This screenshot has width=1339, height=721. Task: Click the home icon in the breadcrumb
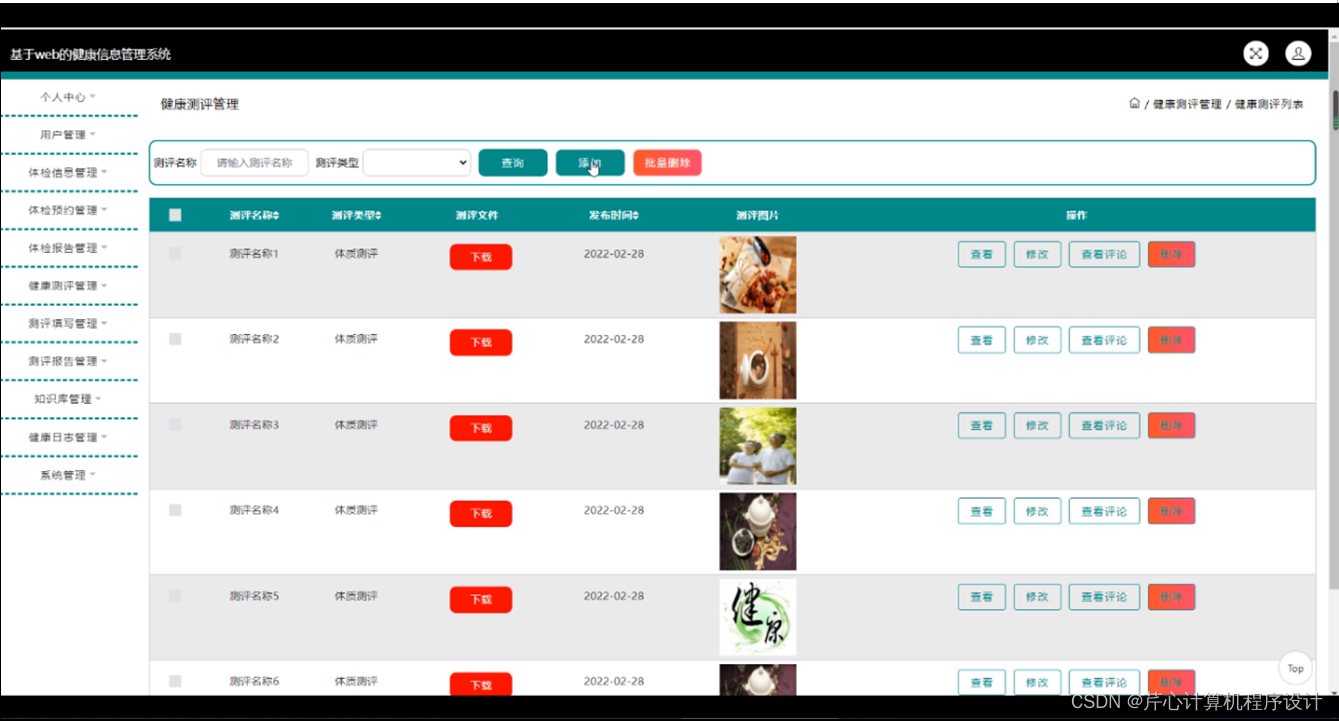1134,103
